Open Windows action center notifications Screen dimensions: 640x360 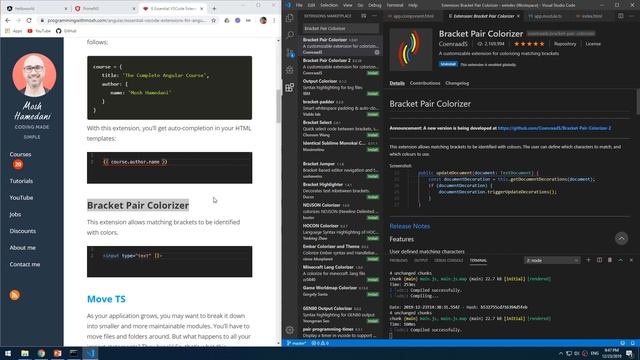629,353
